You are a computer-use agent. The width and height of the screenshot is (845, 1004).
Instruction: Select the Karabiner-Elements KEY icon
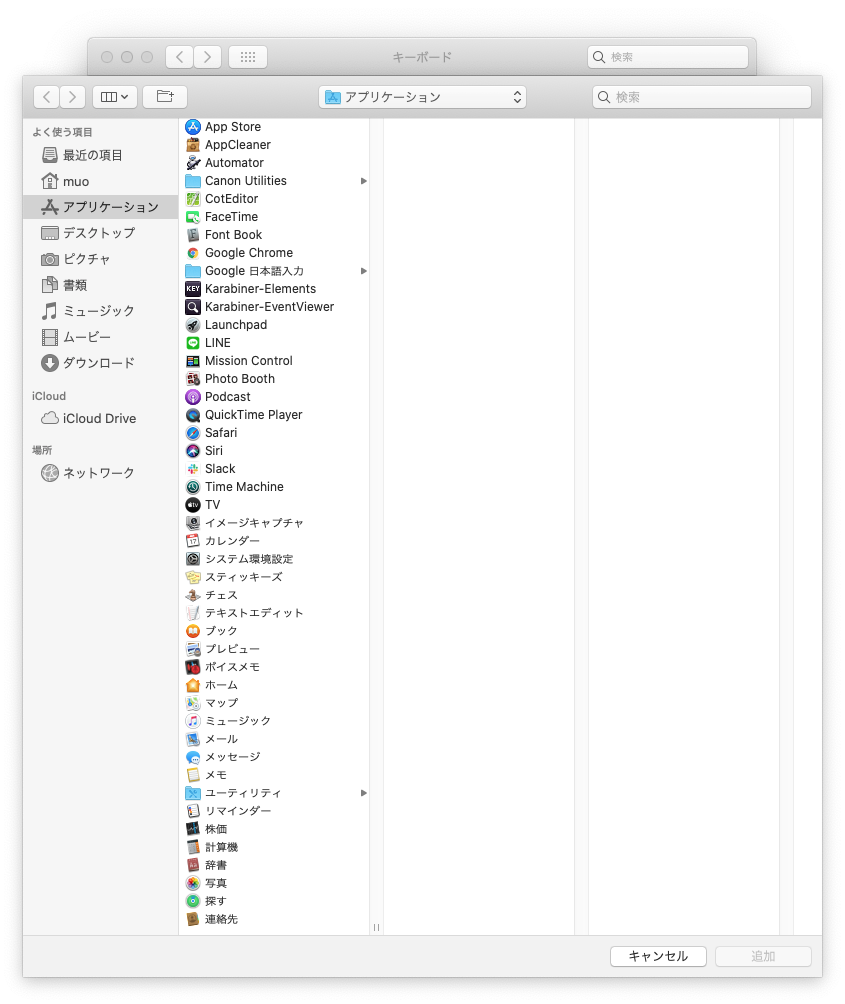point(193,289)
